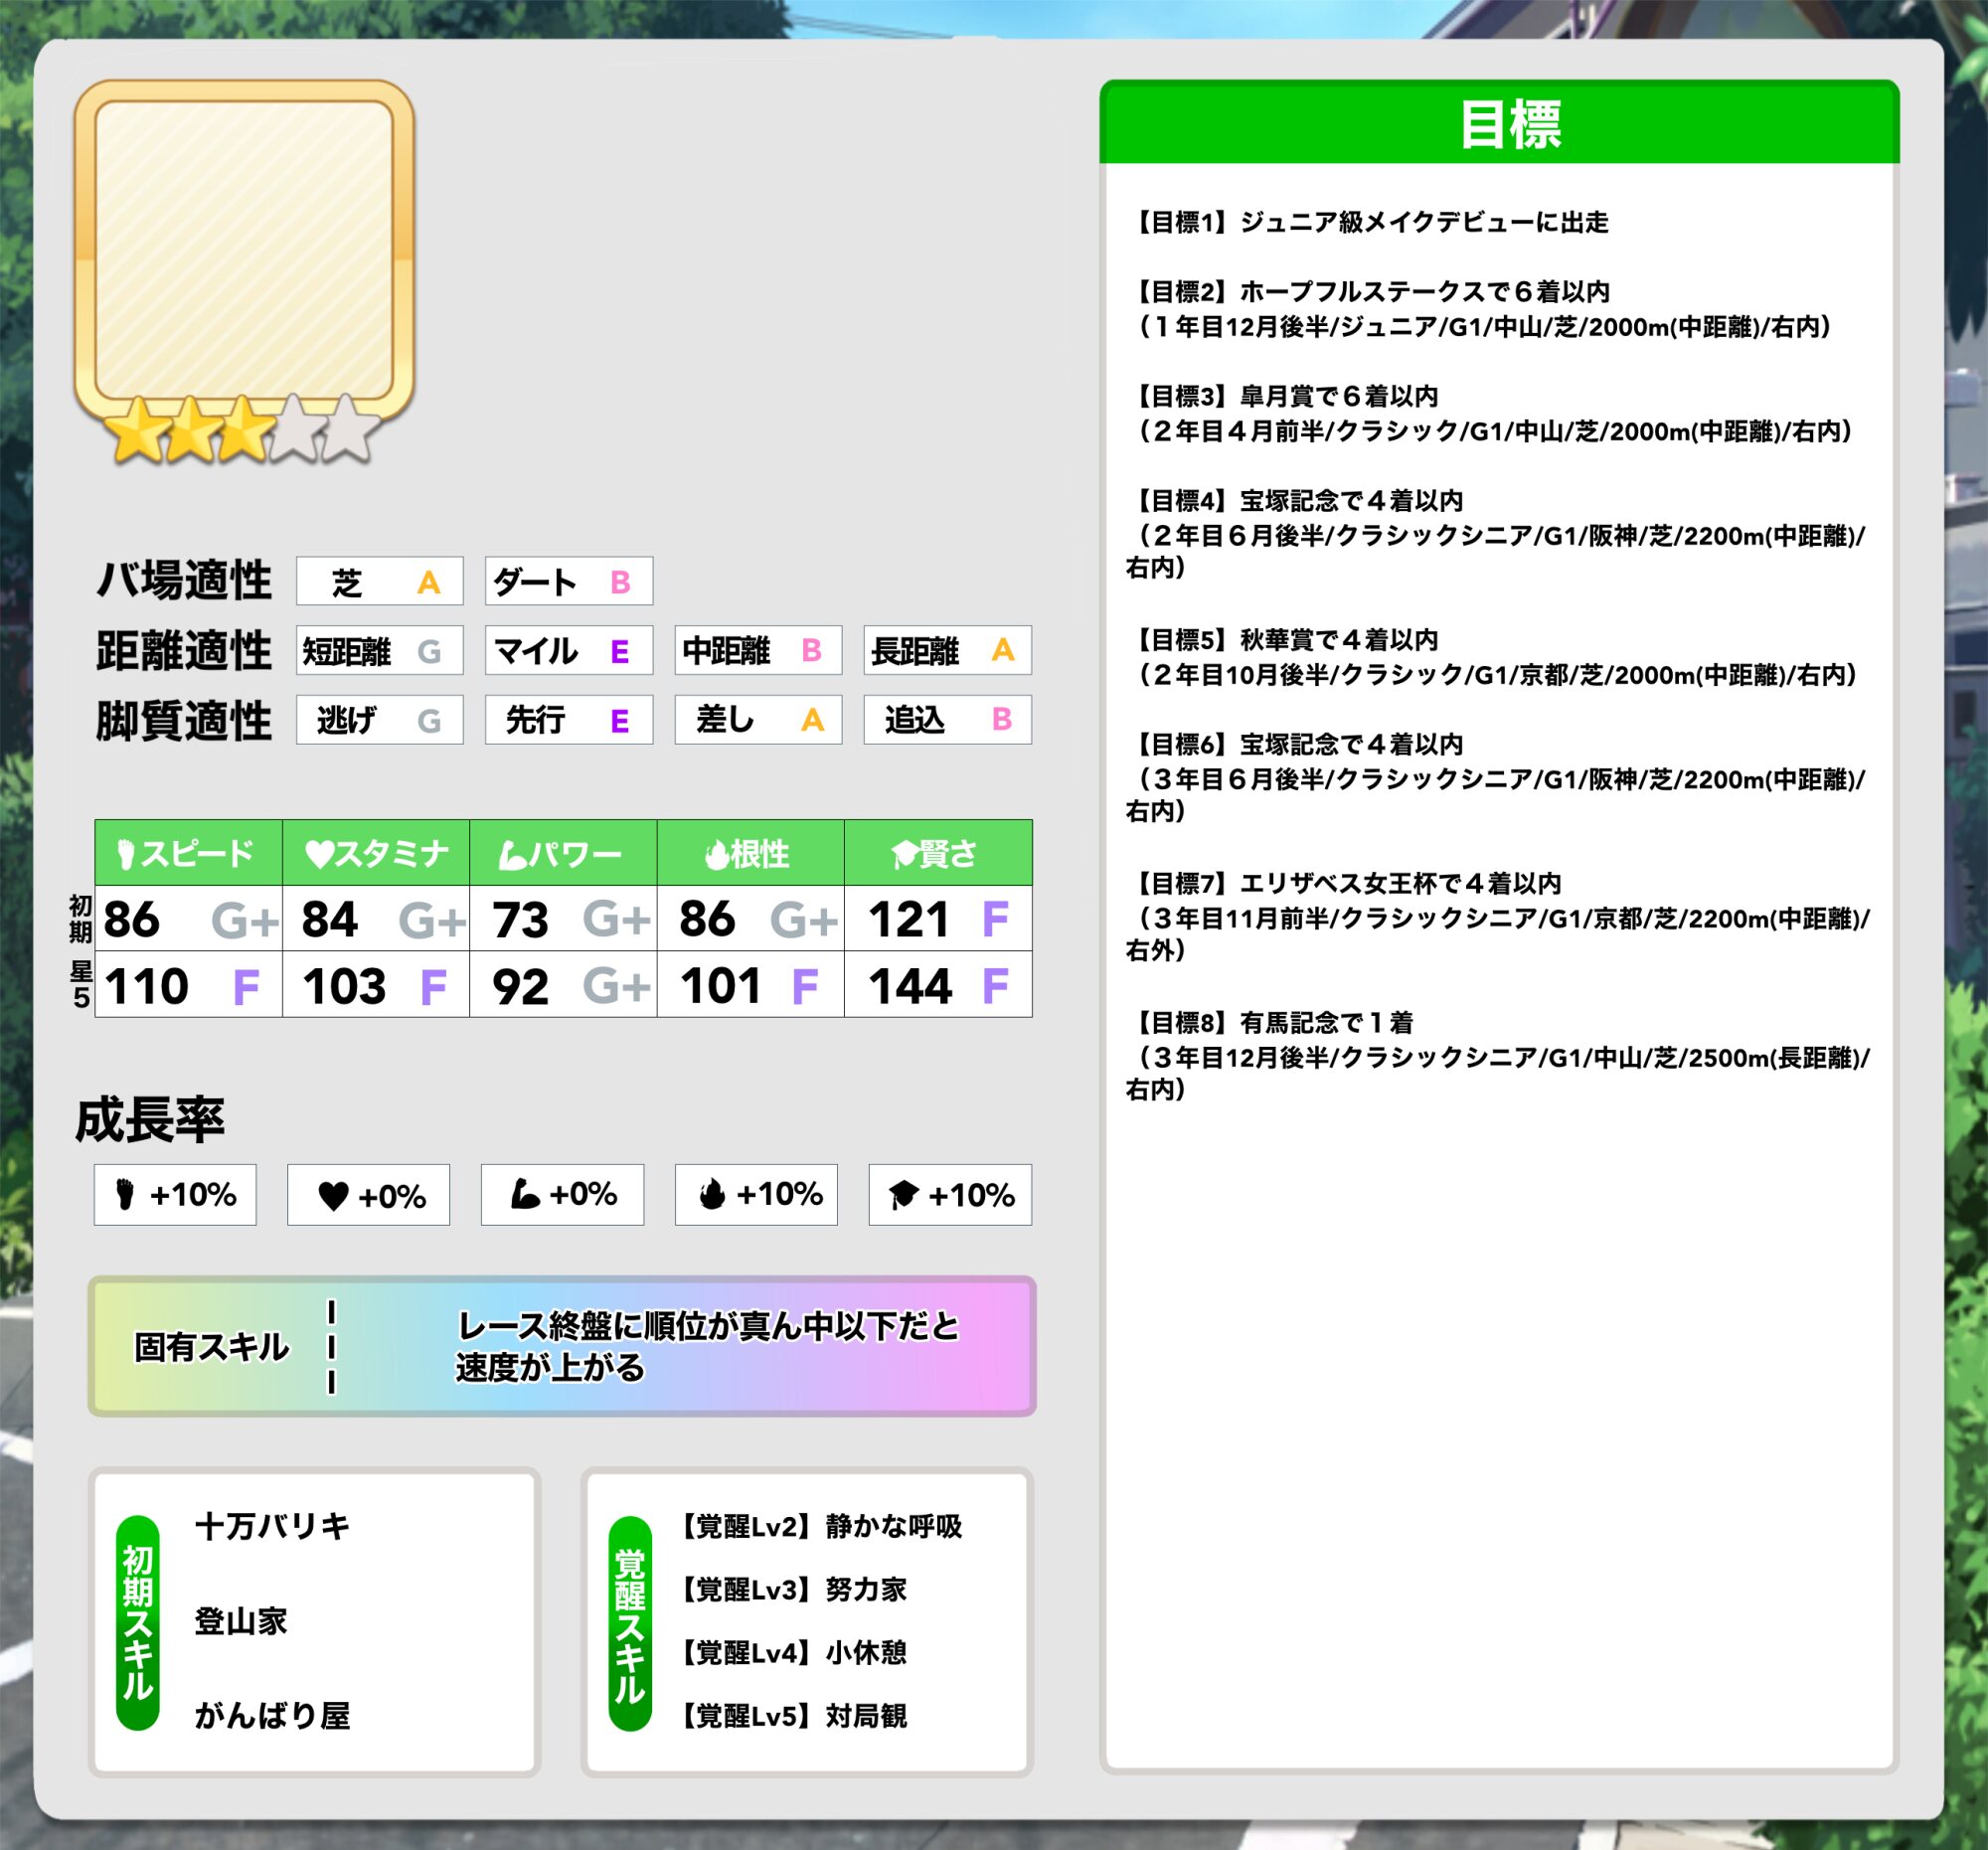1988x1850 pixels.
Task: Click the 初期スキル green label
Action: click(138, 1622)
